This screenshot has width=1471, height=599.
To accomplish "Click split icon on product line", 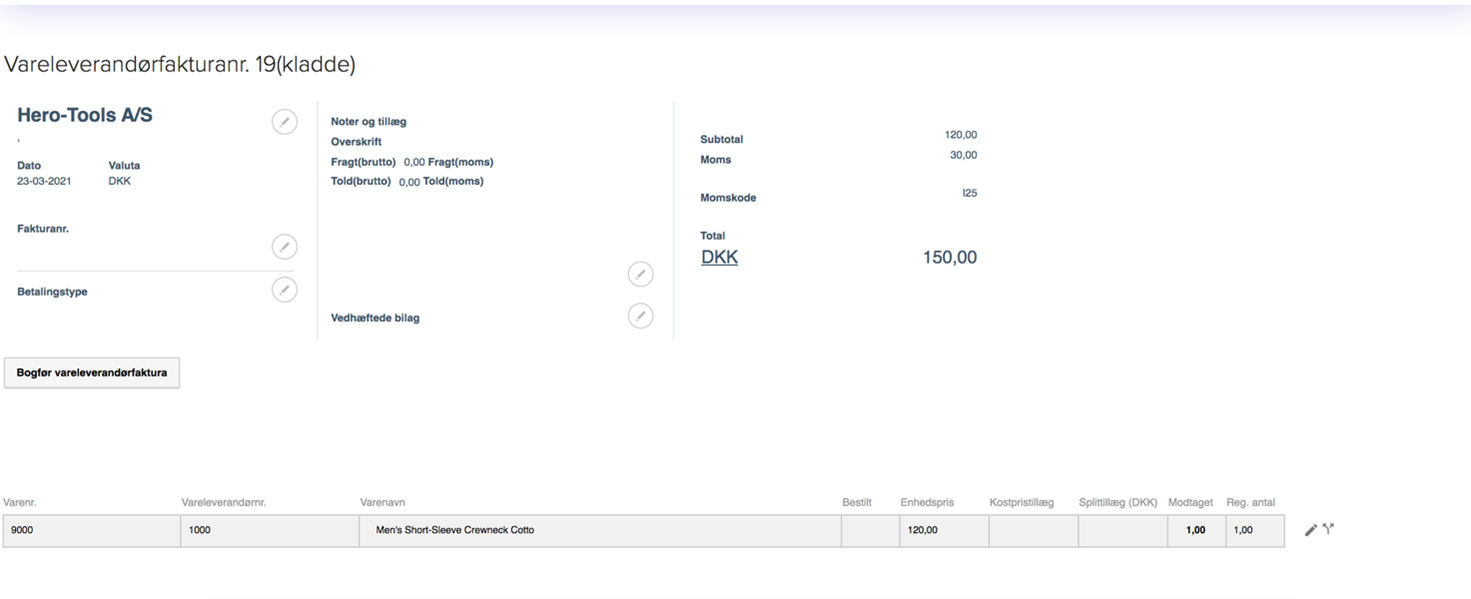I will pos(1328,529).
